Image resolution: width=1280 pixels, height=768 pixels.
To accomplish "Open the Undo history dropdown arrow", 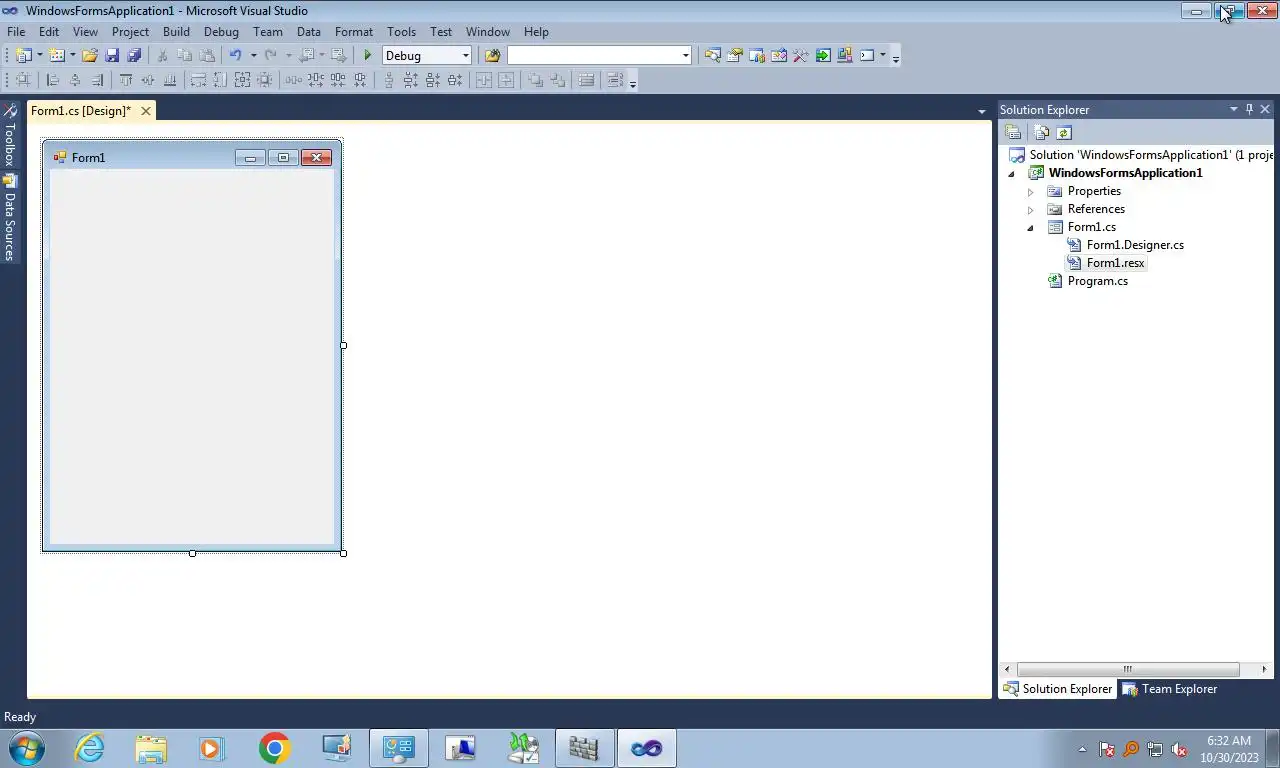I will coord(253,56).
